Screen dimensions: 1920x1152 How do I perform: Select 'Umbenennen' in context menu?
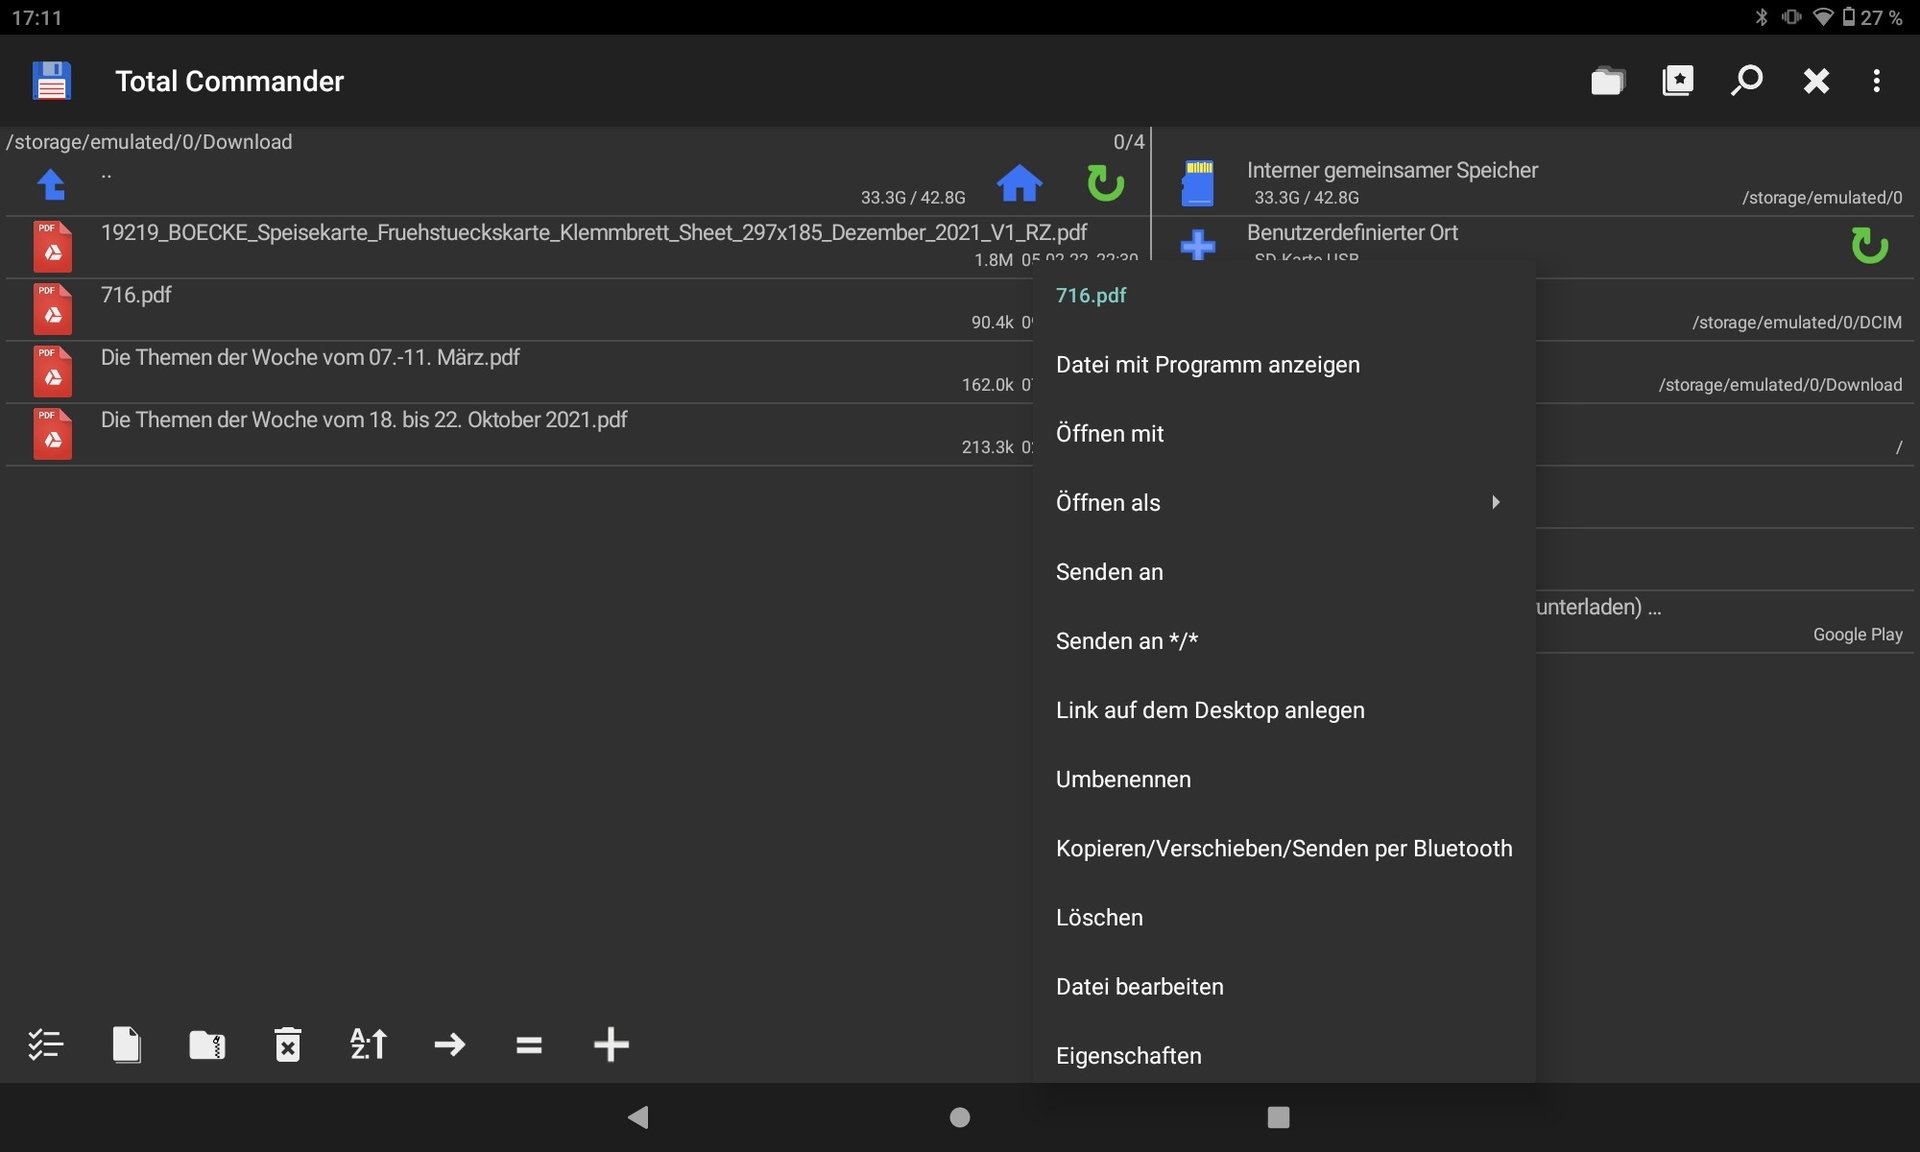click(x=1123, y=779)
